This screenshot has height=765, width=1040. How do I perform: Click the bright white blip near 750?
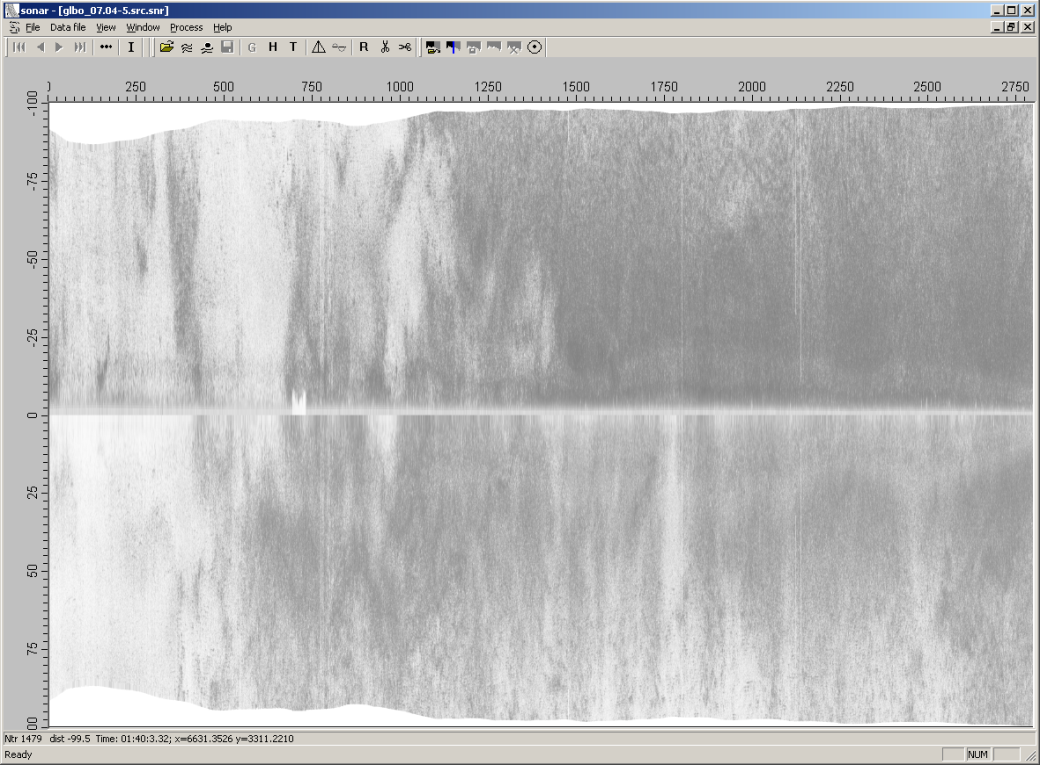point(298,402)
